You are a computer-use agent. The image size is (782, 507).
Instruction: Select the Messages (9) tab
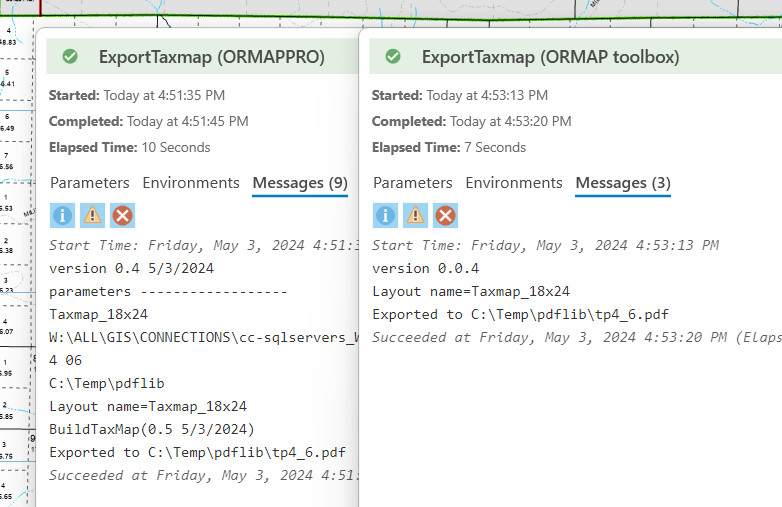pos(300,183)
